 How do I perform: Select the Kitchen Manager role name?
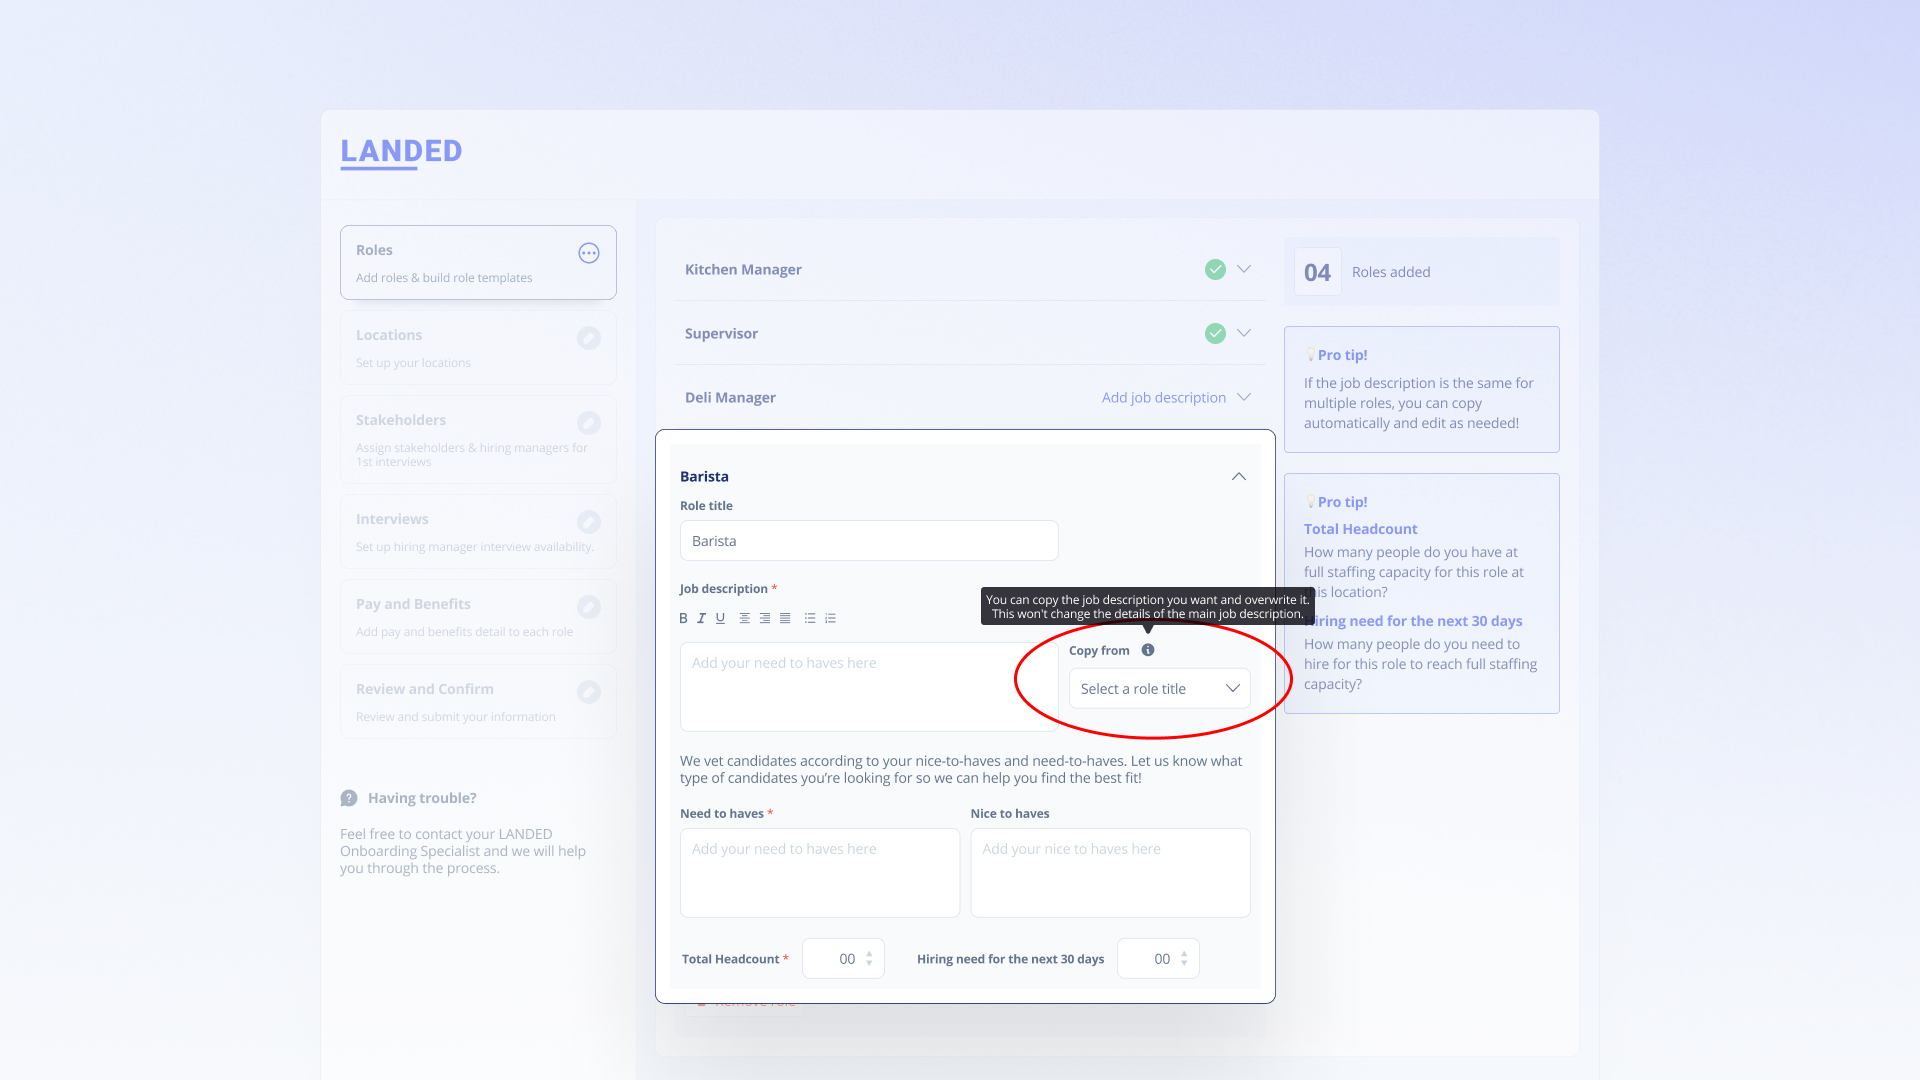coord(743,269)
